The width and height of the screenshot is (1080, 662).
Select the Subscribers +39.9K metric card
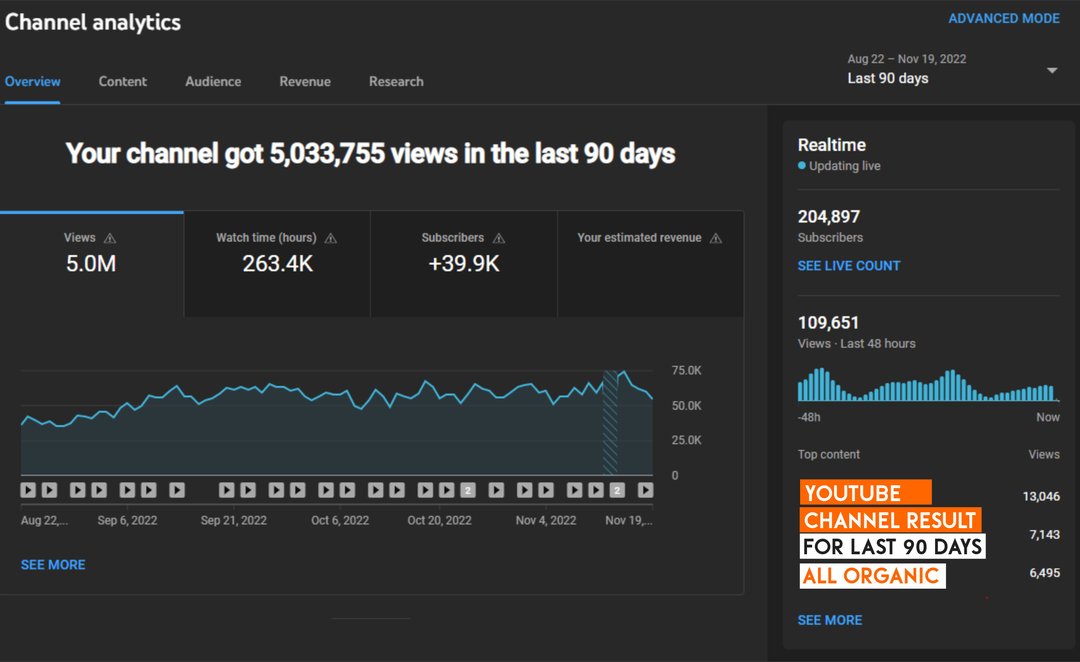pos(464,264)
